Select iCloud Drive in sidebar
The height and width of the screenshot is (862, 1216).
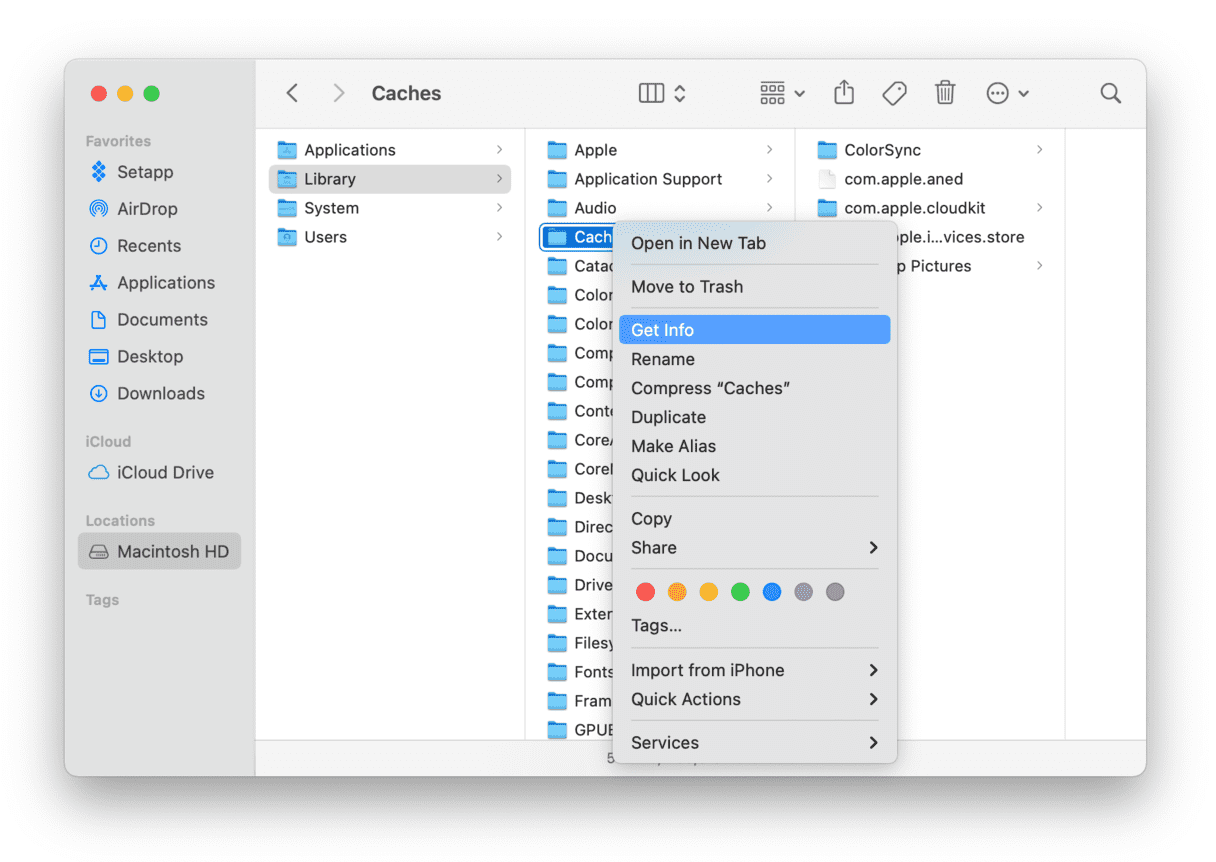(165, 473)
